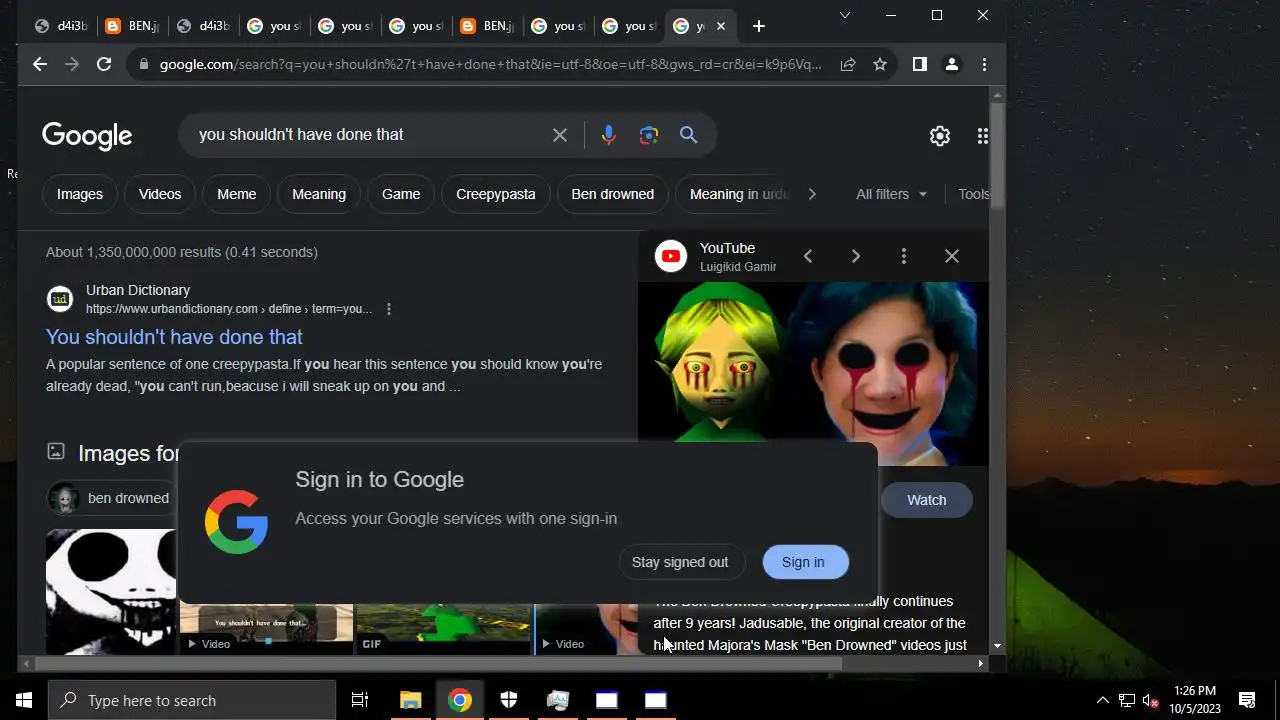This screenshot has height=720, width=1280.
Task: Open Google quick settings gear
Action: (940, 136)
